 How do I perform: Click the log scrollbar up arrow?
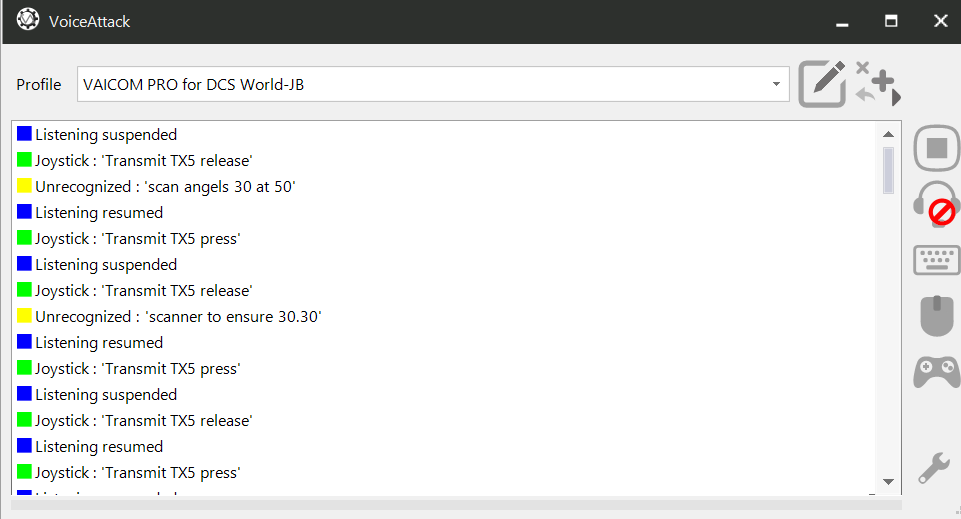(x=888, y=134)
